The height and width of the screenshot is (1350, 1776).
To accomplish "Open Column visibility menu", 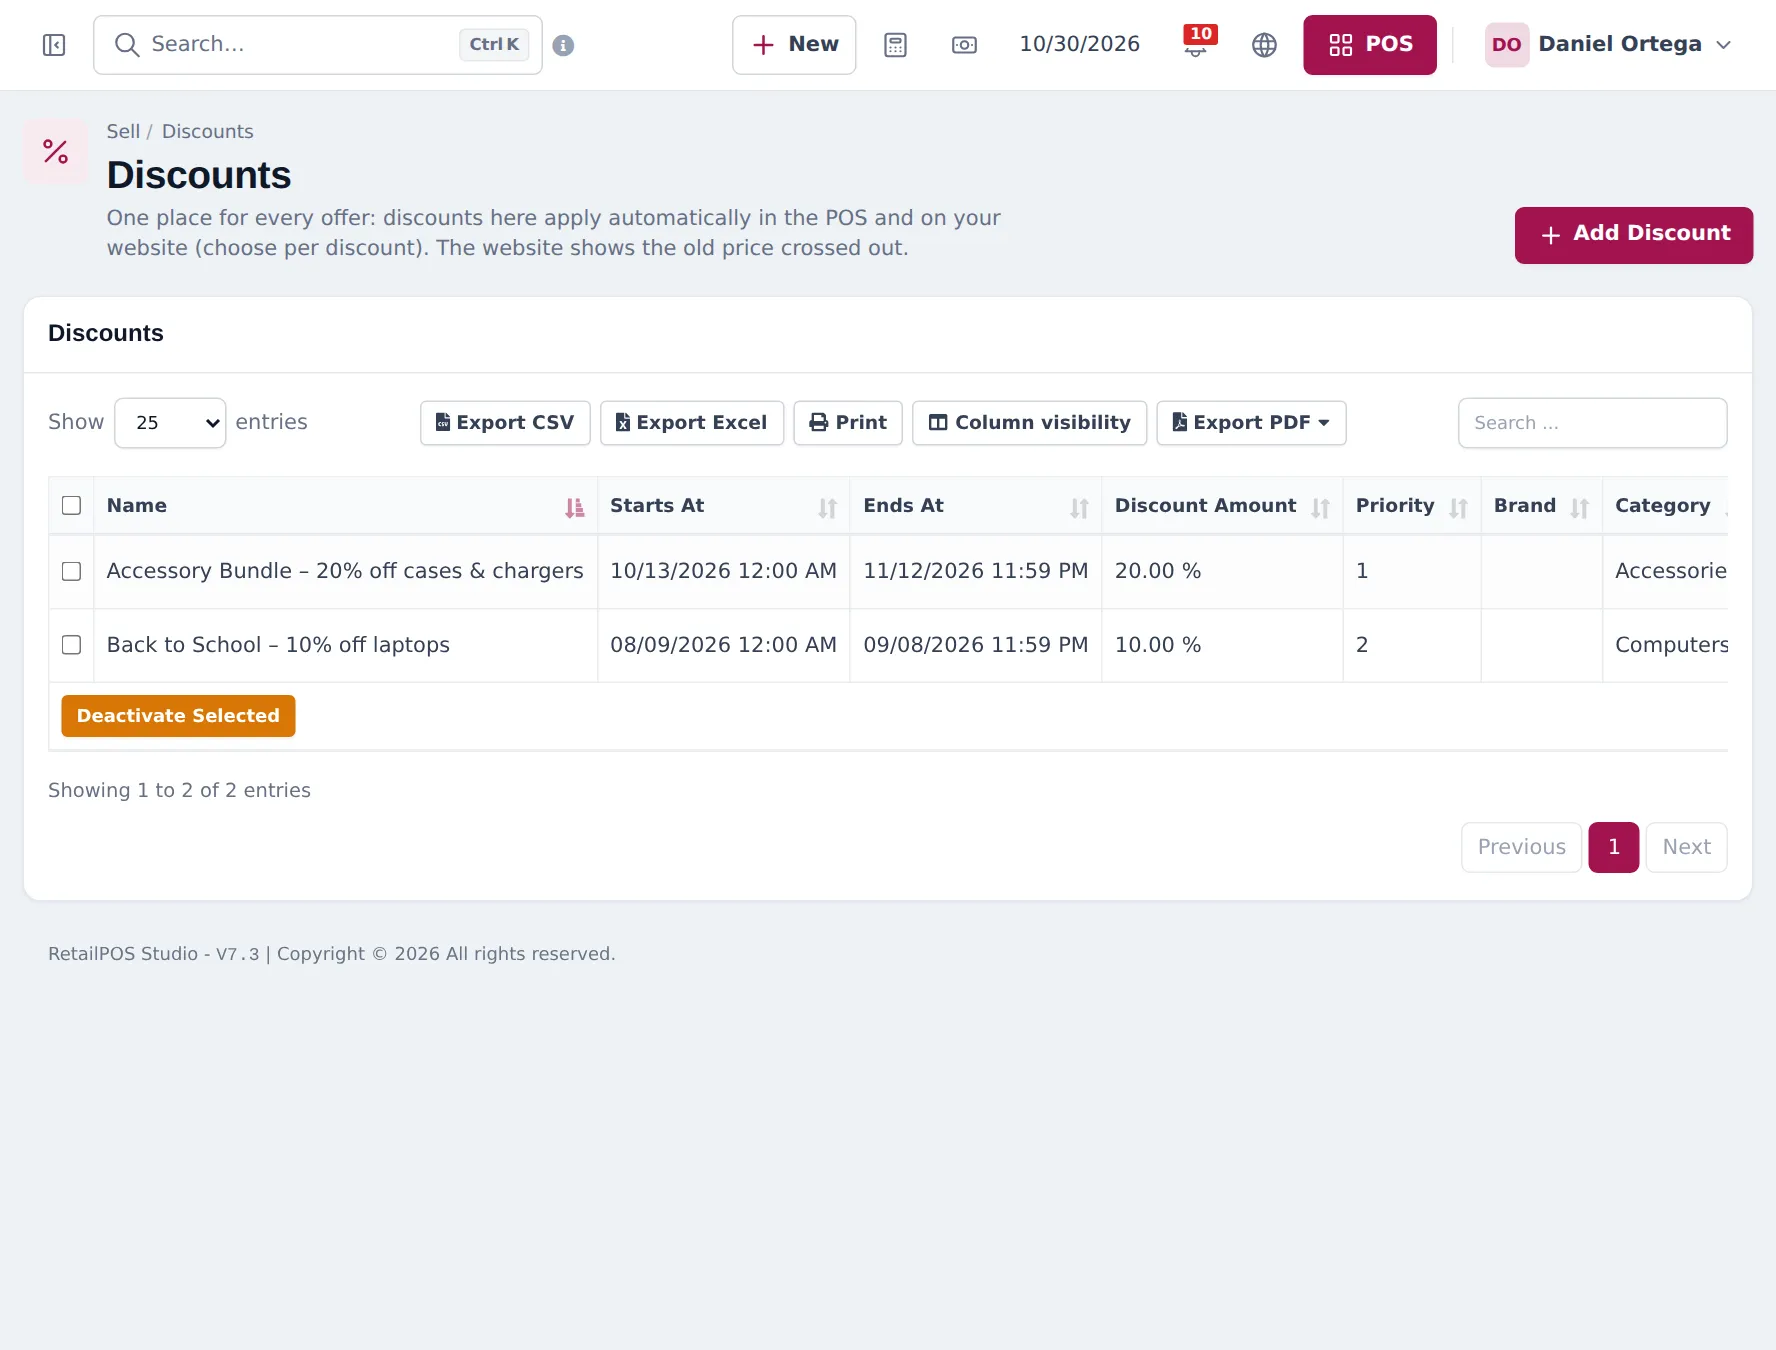I will [1029, 423].
